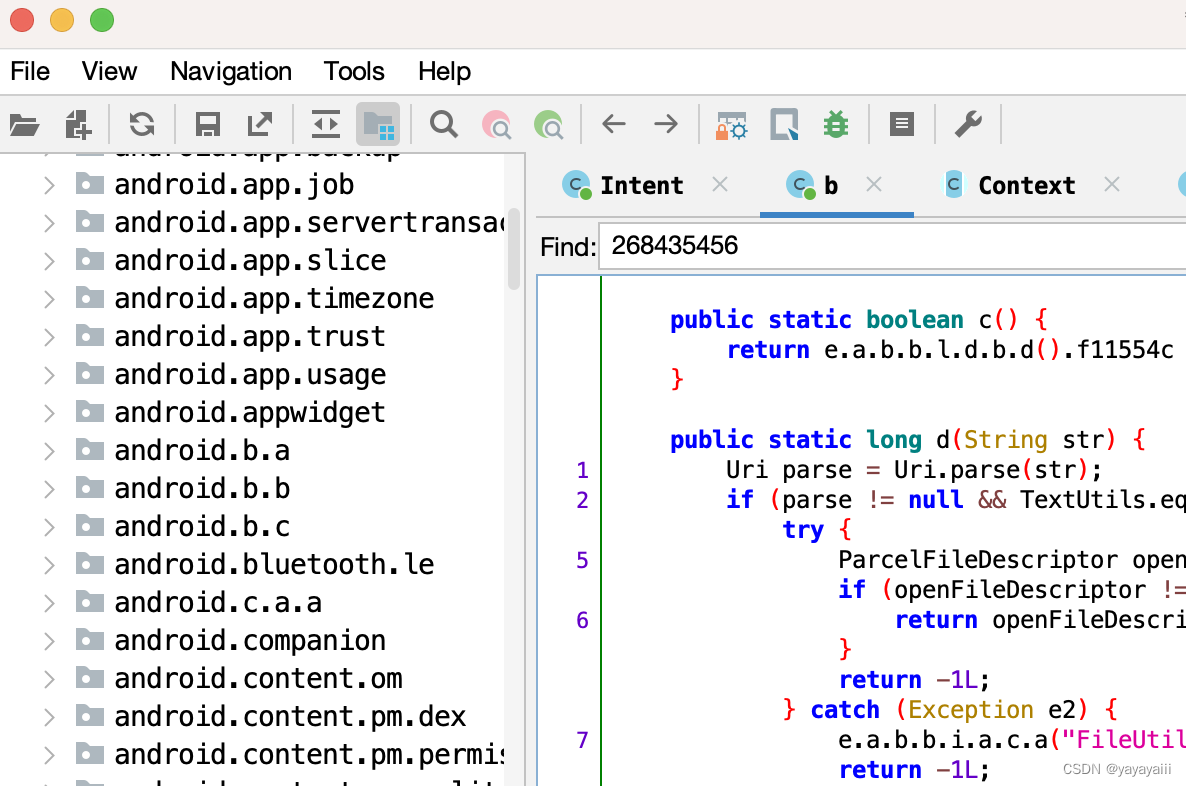Click the pink Class search icon

tap(496, 124)
